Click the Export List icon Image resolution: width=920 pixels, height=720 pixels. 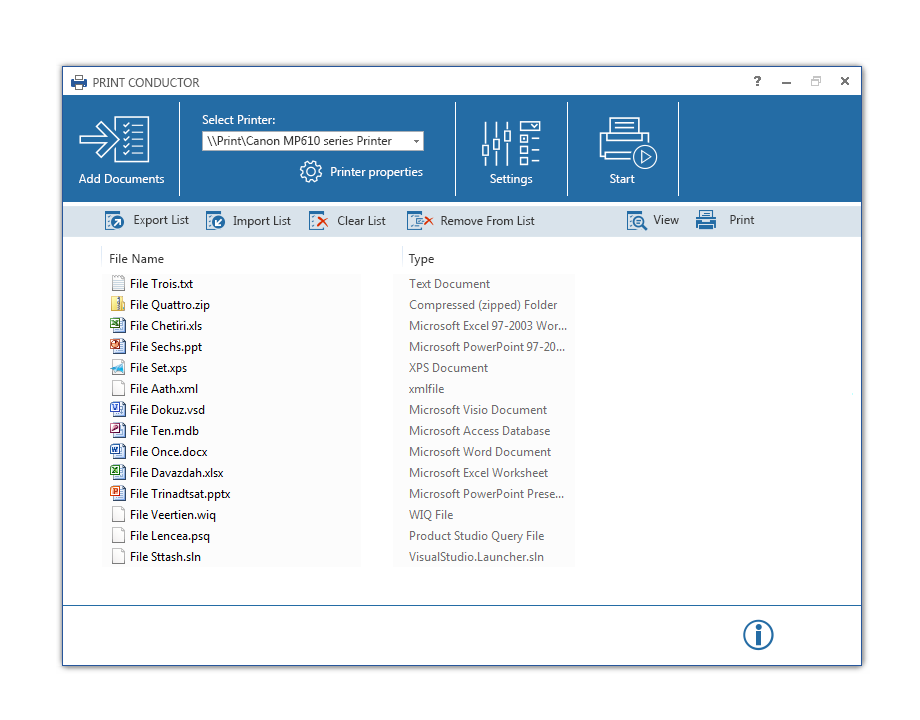click(x=116, y=221)
